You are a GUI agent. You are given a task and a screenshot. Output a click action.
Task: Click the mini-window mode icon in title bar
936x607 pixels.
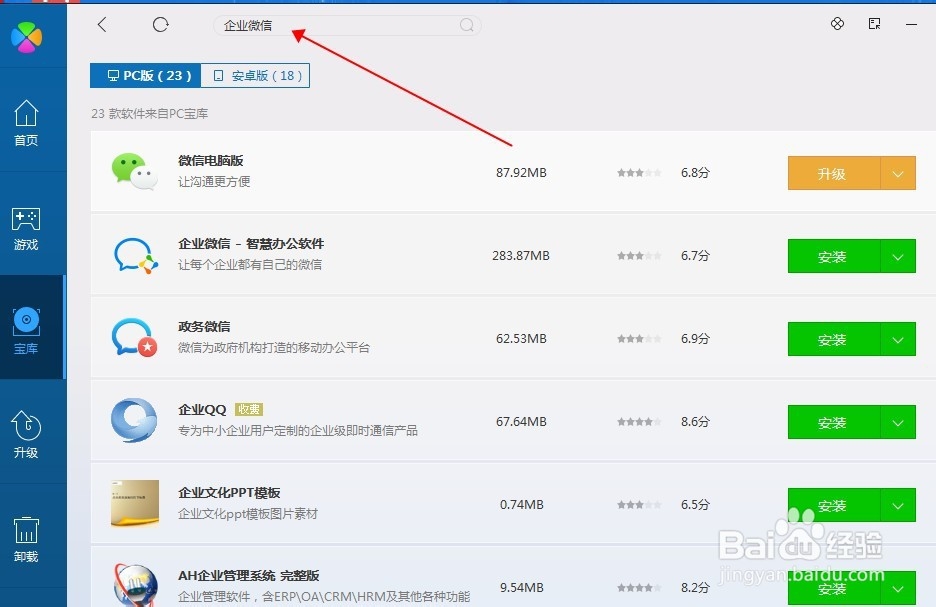pyautogui.click(x=875, y=23)
